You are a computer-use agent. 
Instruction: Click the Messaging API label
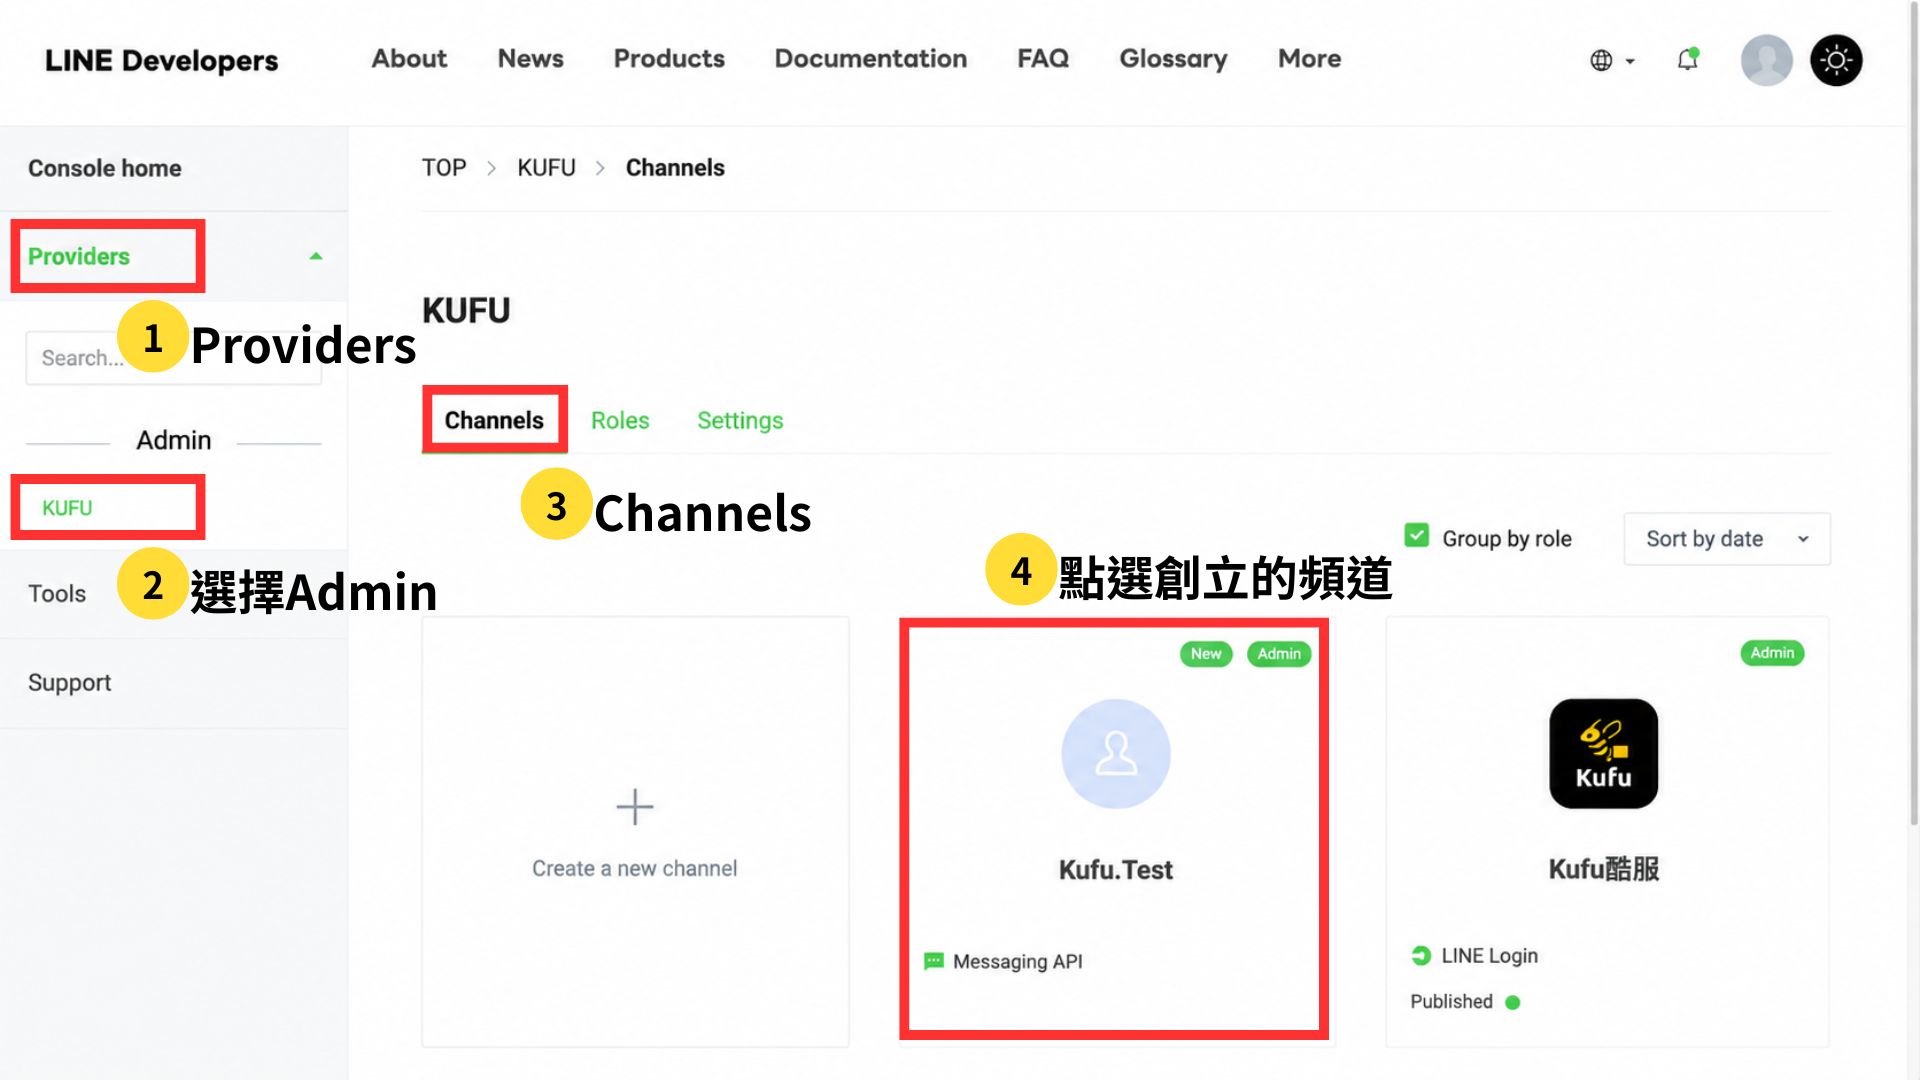[1018, 962]
